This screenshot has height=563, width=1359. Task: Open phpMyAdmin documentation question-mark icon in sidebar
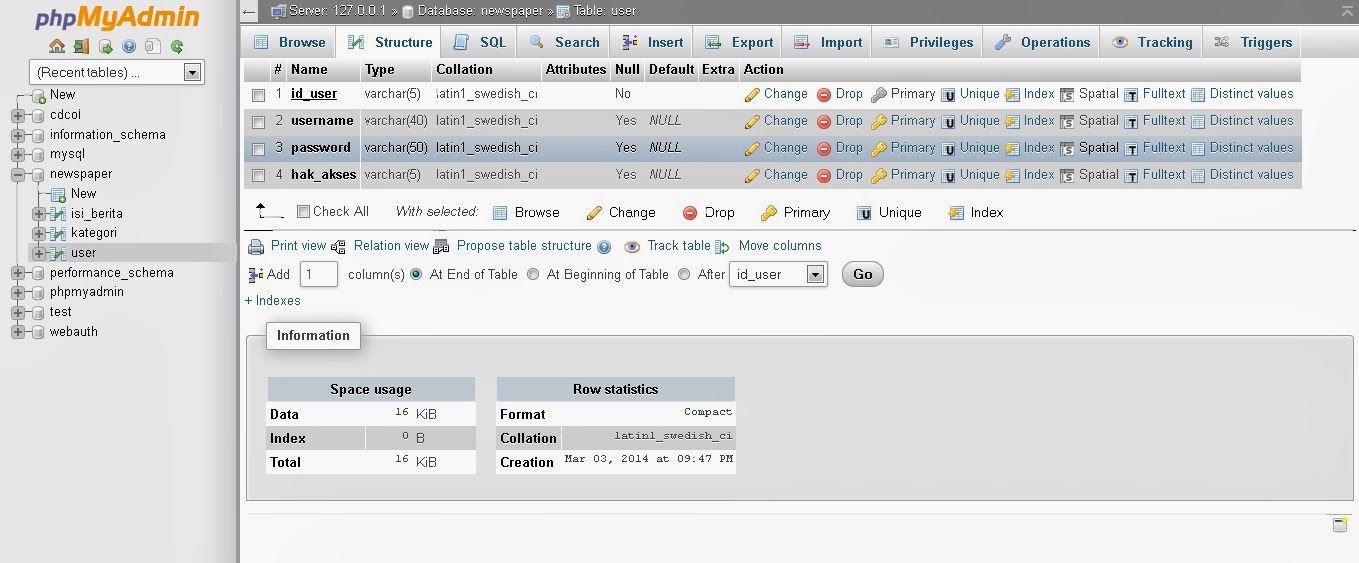[129, 46]
